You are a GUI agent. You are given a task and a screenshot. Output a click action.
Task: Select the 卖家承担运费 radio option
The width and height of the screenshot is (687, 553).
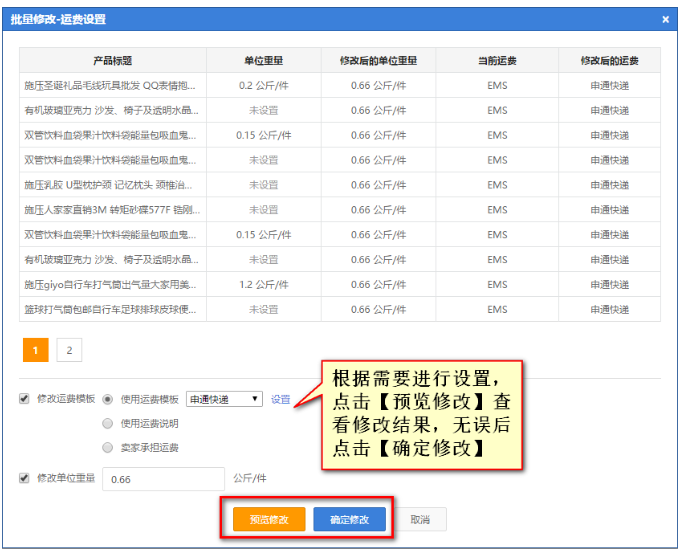pos(108,448)
